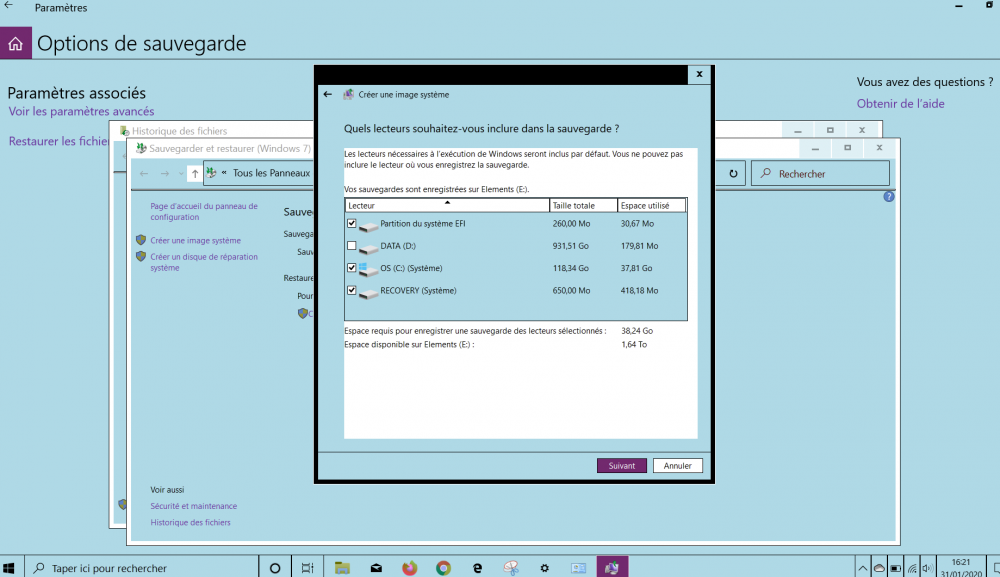Click the Rechercher box in Control Panel
This screenshot has height=577, width=1000.
820,174
